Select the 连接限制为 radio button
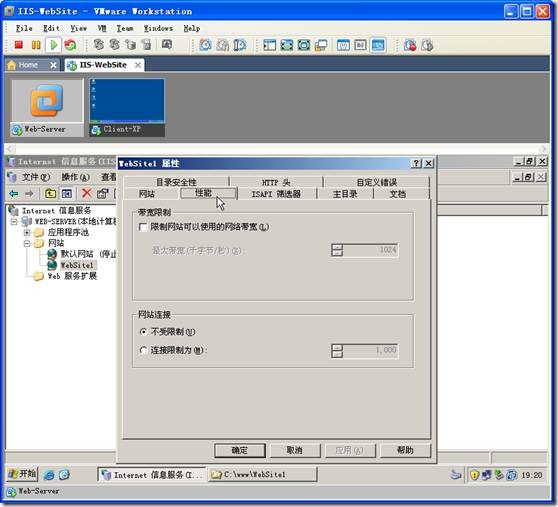558x507 pixels. pyautogui.click(x=143, y=350)
